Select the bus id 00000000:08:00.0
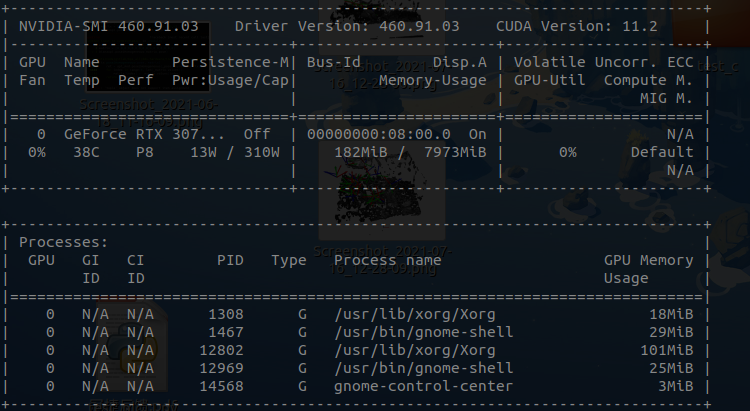 [x=378, y=134]
